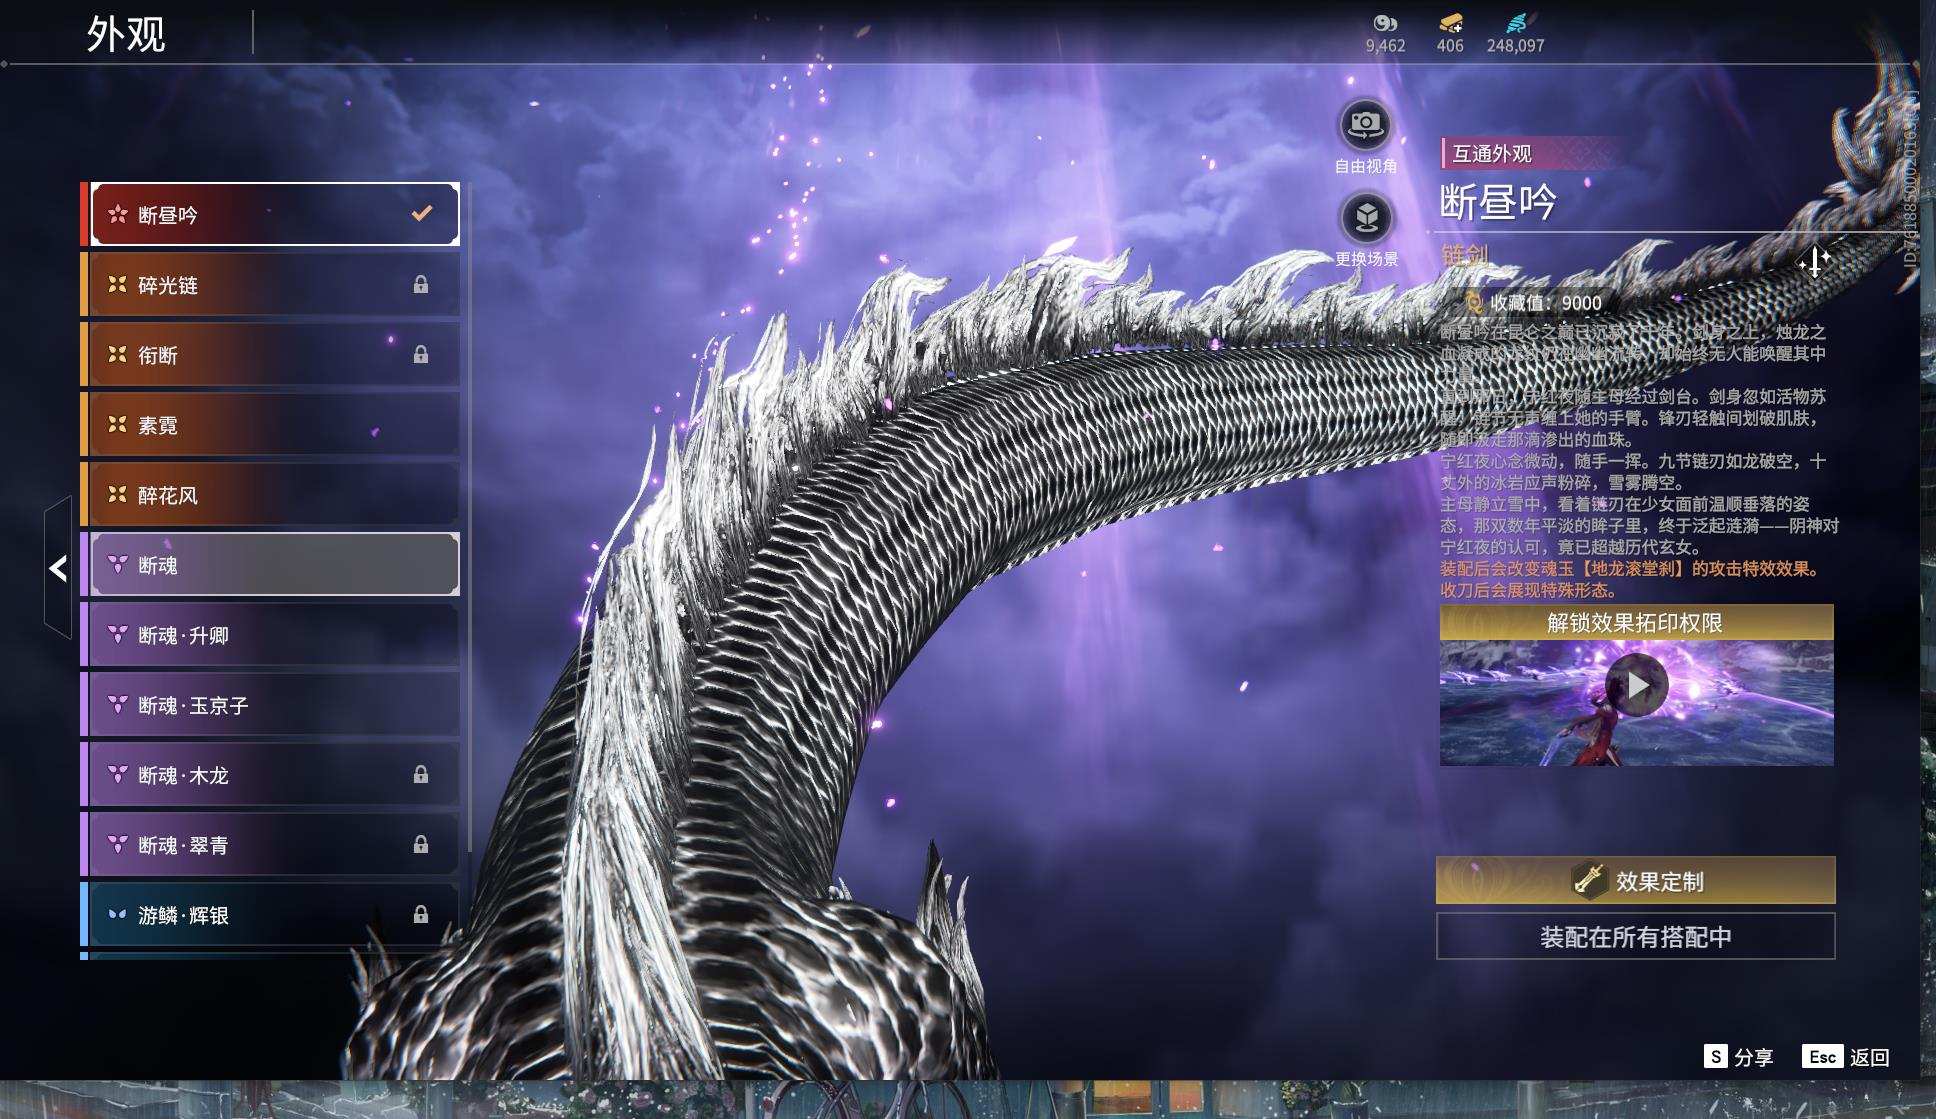Click the equipped checkmark on 断昼吟
The height and width of the screenshot is (1119, 1936).
tap(422, 213)
